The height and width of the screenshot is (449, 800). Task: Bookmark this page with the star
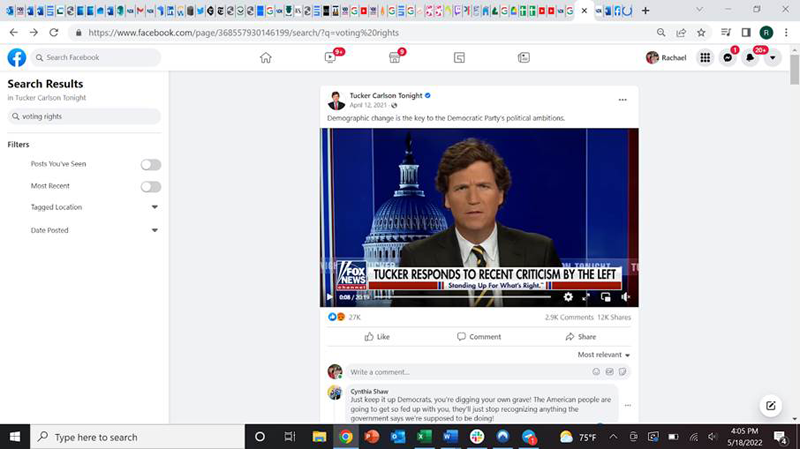701,32
